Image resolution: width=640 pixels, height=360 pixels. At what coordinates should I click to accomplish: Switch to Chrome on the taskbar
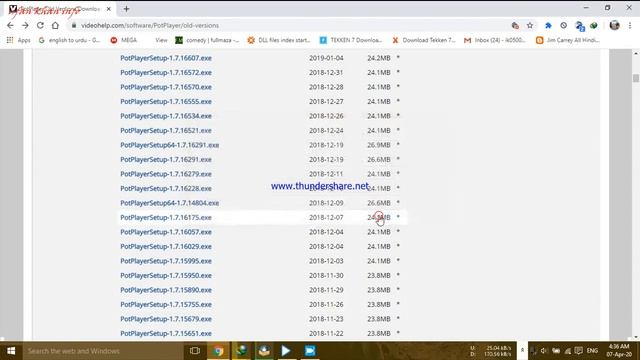[x=218, y=351]
